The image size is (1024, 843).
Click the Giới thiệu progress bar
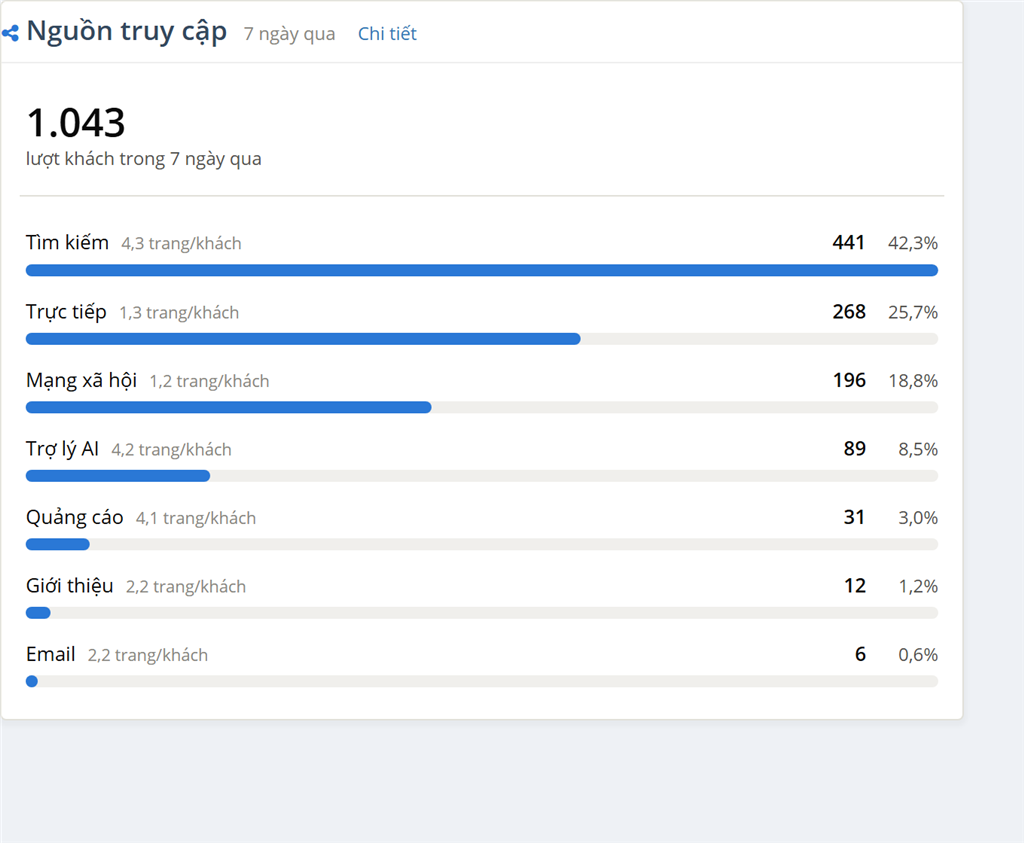coord(482,613)
